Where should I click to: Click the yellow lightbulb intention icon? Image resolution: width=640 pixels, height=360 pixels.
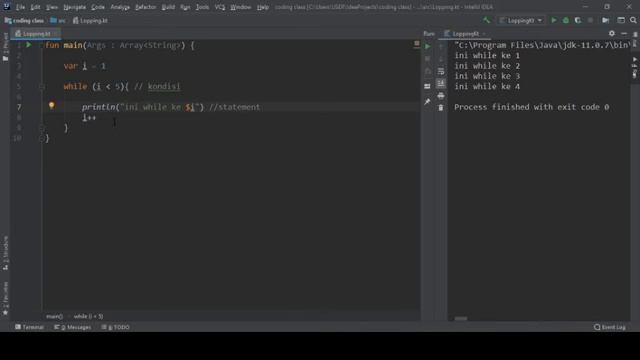click(51, 106)
